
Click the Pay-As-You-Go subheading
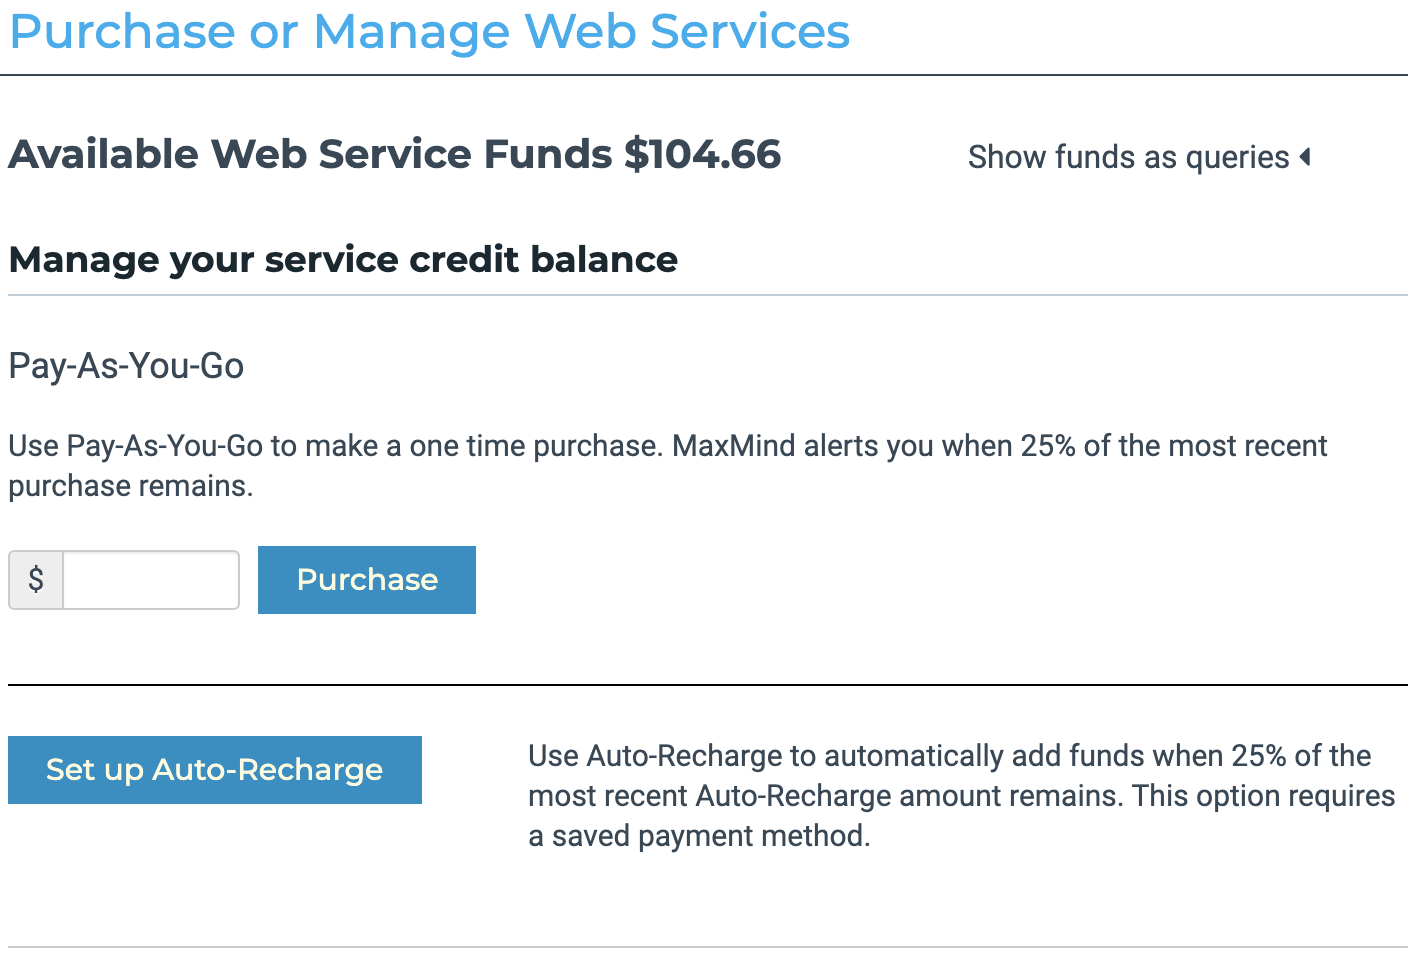(126, 366)
